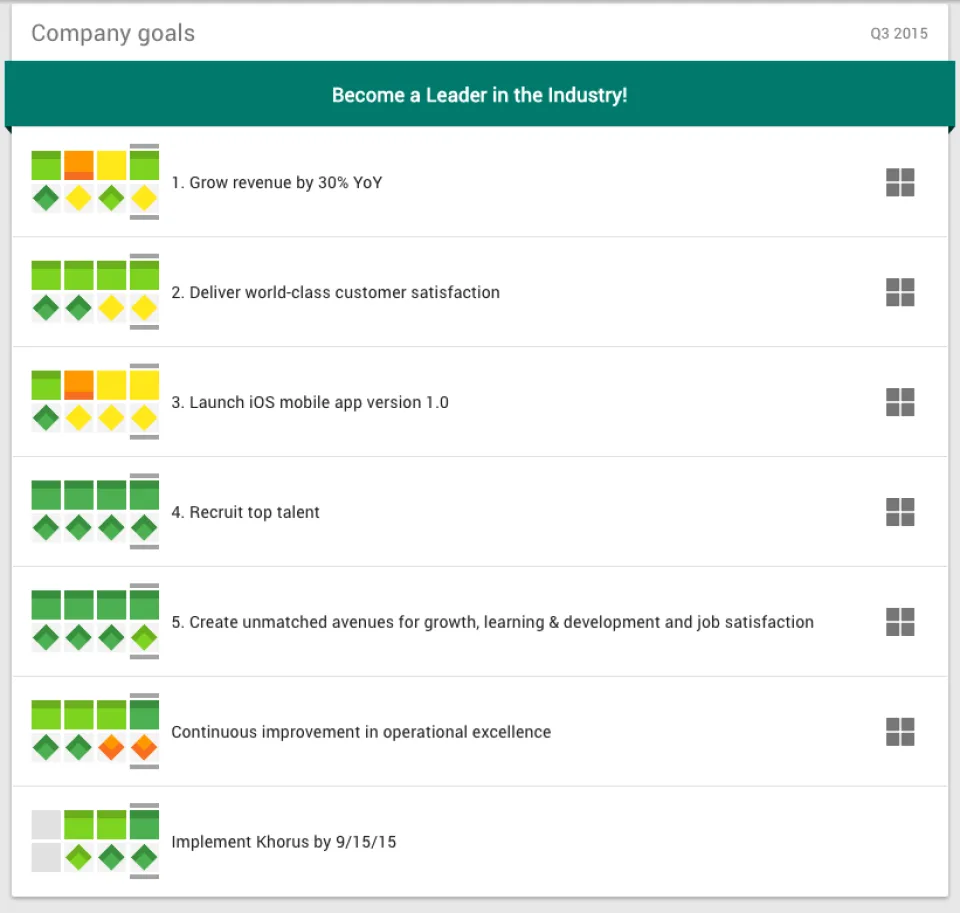Select first green diamond in Recruit top talent row
The width and height of the screenshot is (960, 913).
coord(46,528)
